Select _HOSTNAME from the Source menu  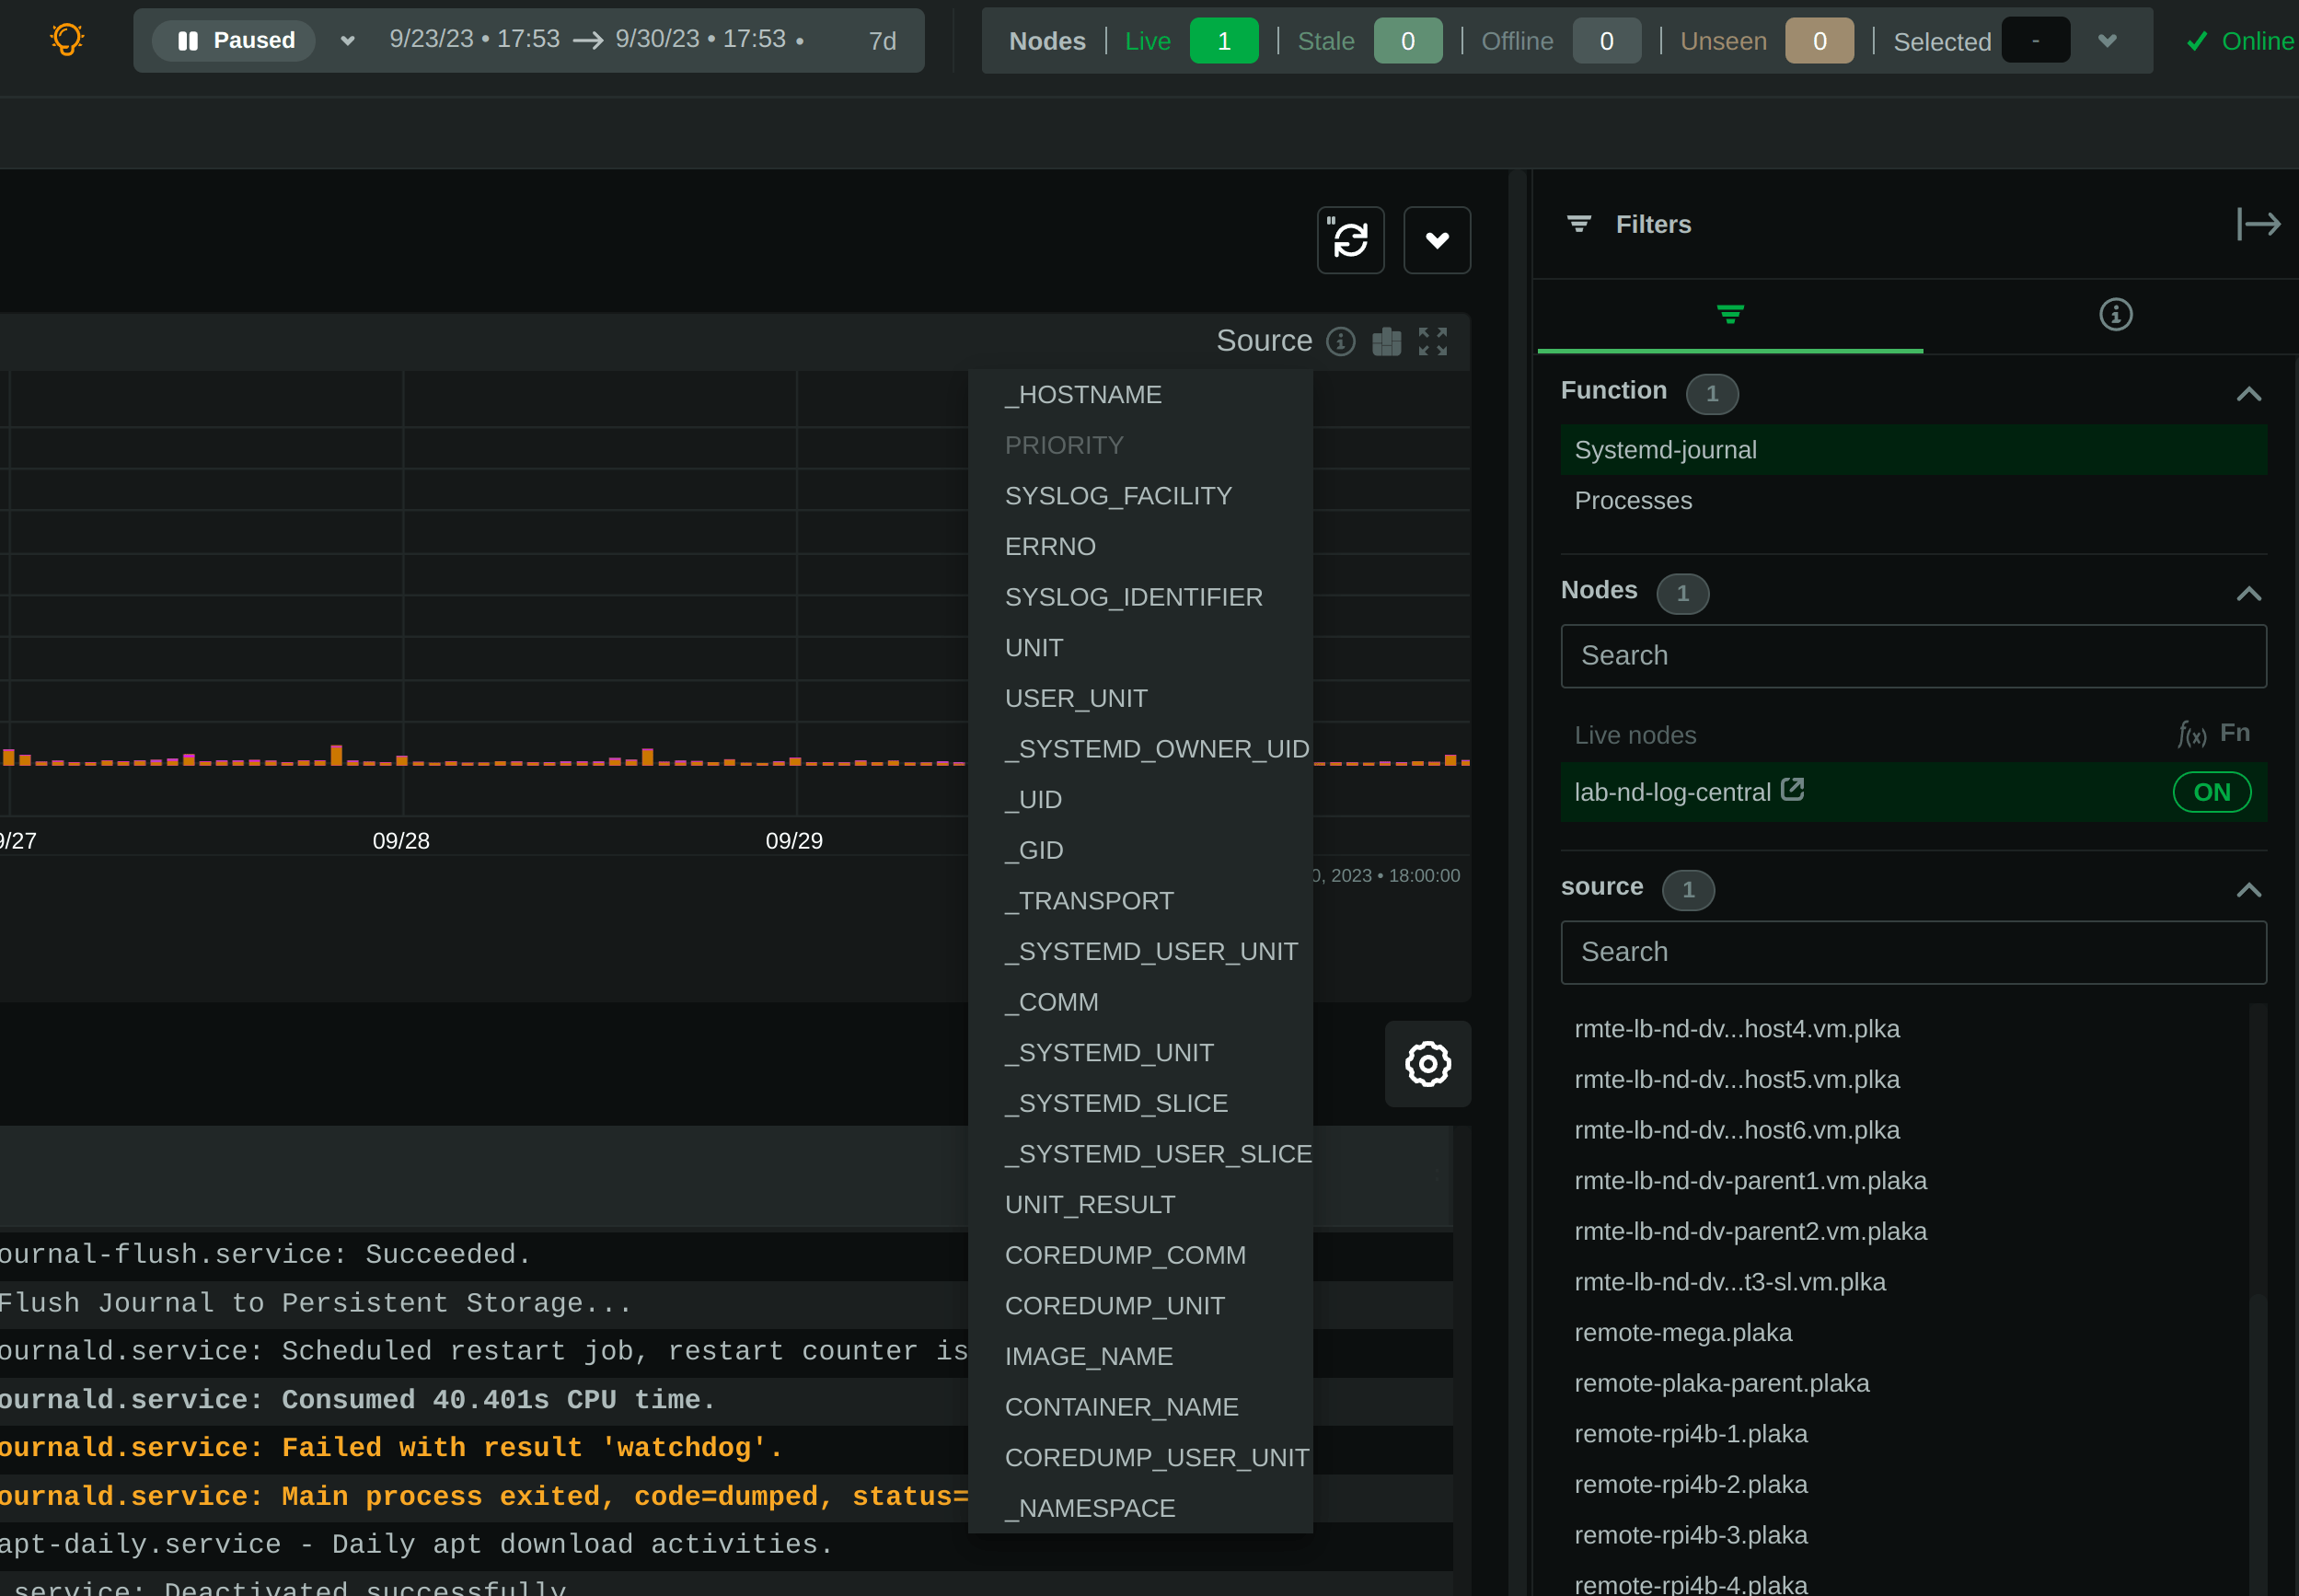(x=1083, y=394)
